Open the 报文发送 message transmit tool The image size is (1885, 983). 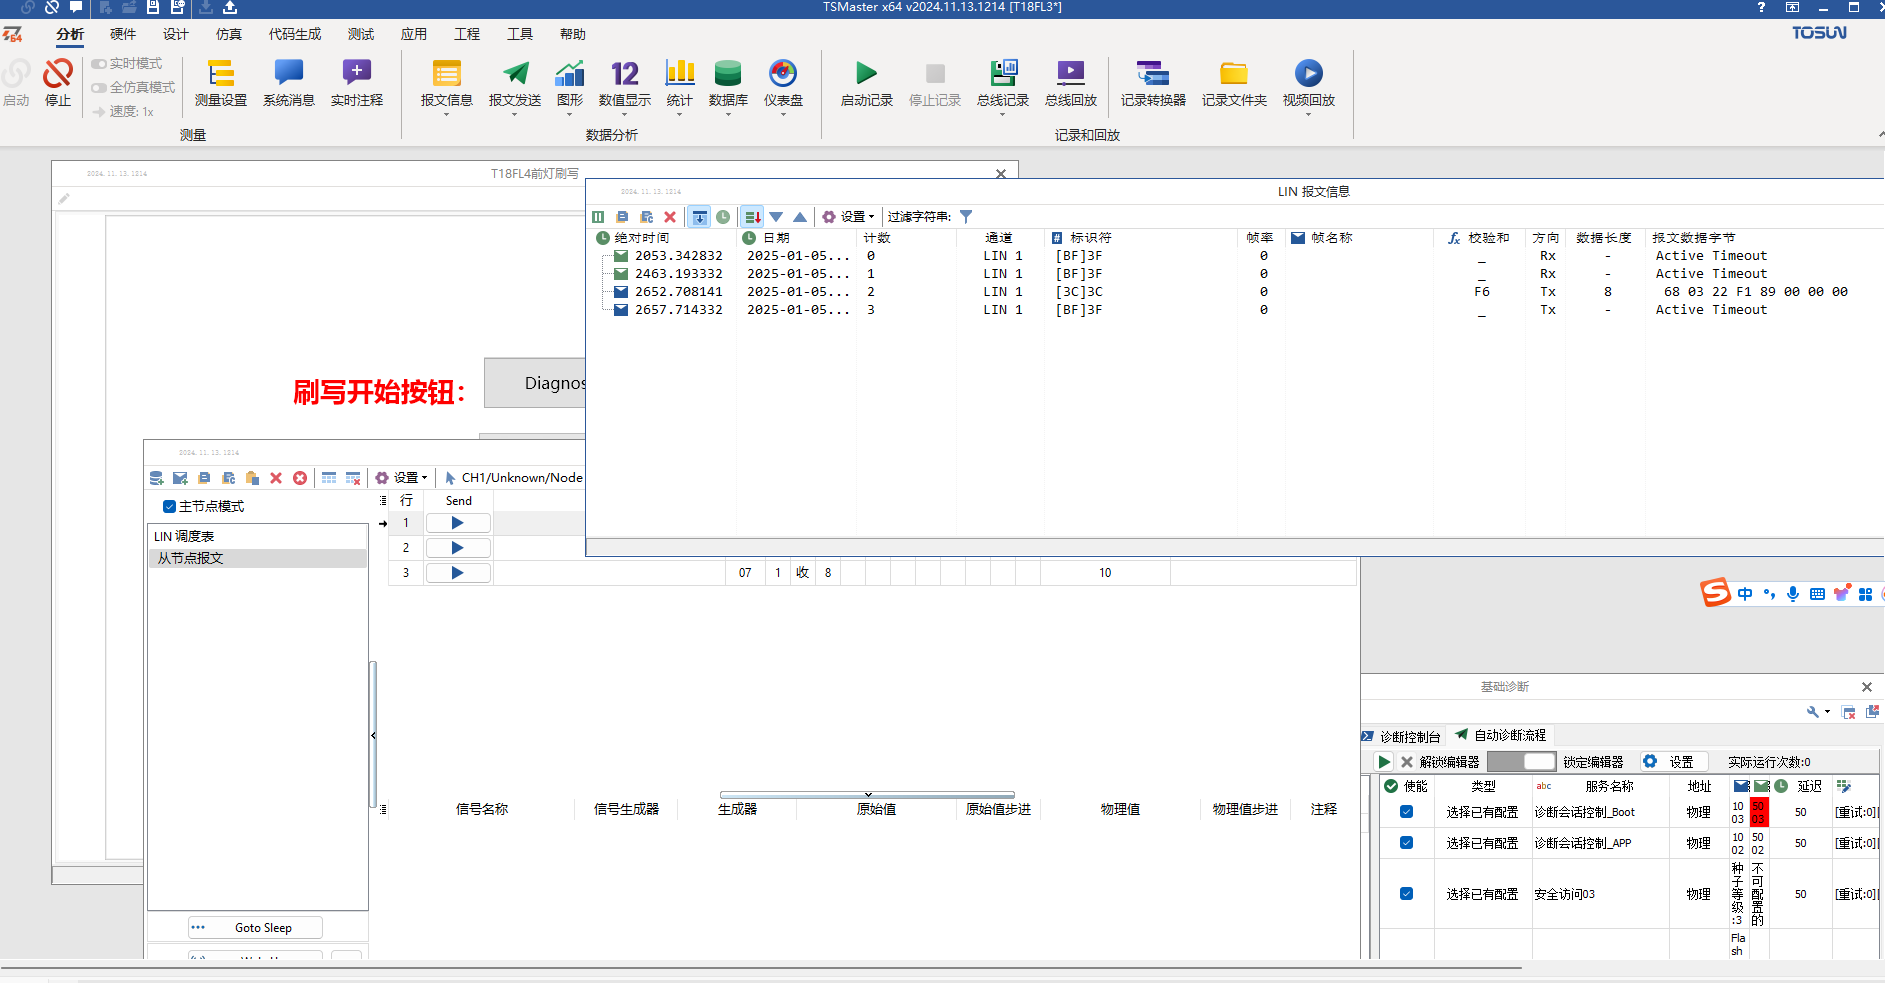pos(514,82)
